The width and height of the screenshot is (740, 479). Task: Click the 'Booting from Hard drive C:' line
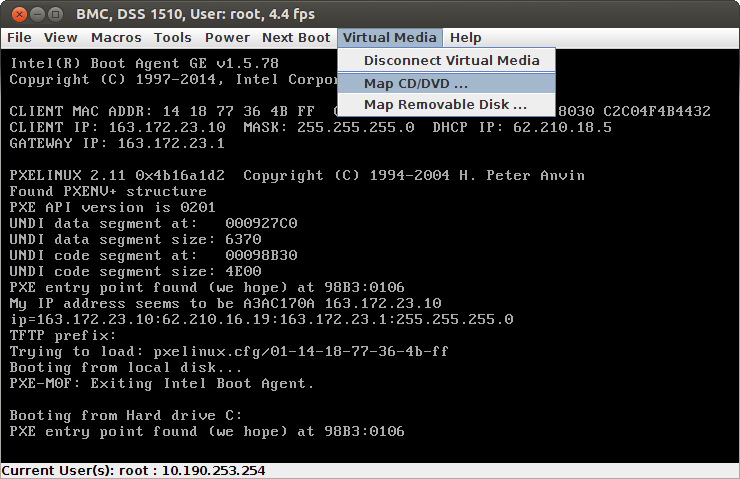tap(125, 415)
